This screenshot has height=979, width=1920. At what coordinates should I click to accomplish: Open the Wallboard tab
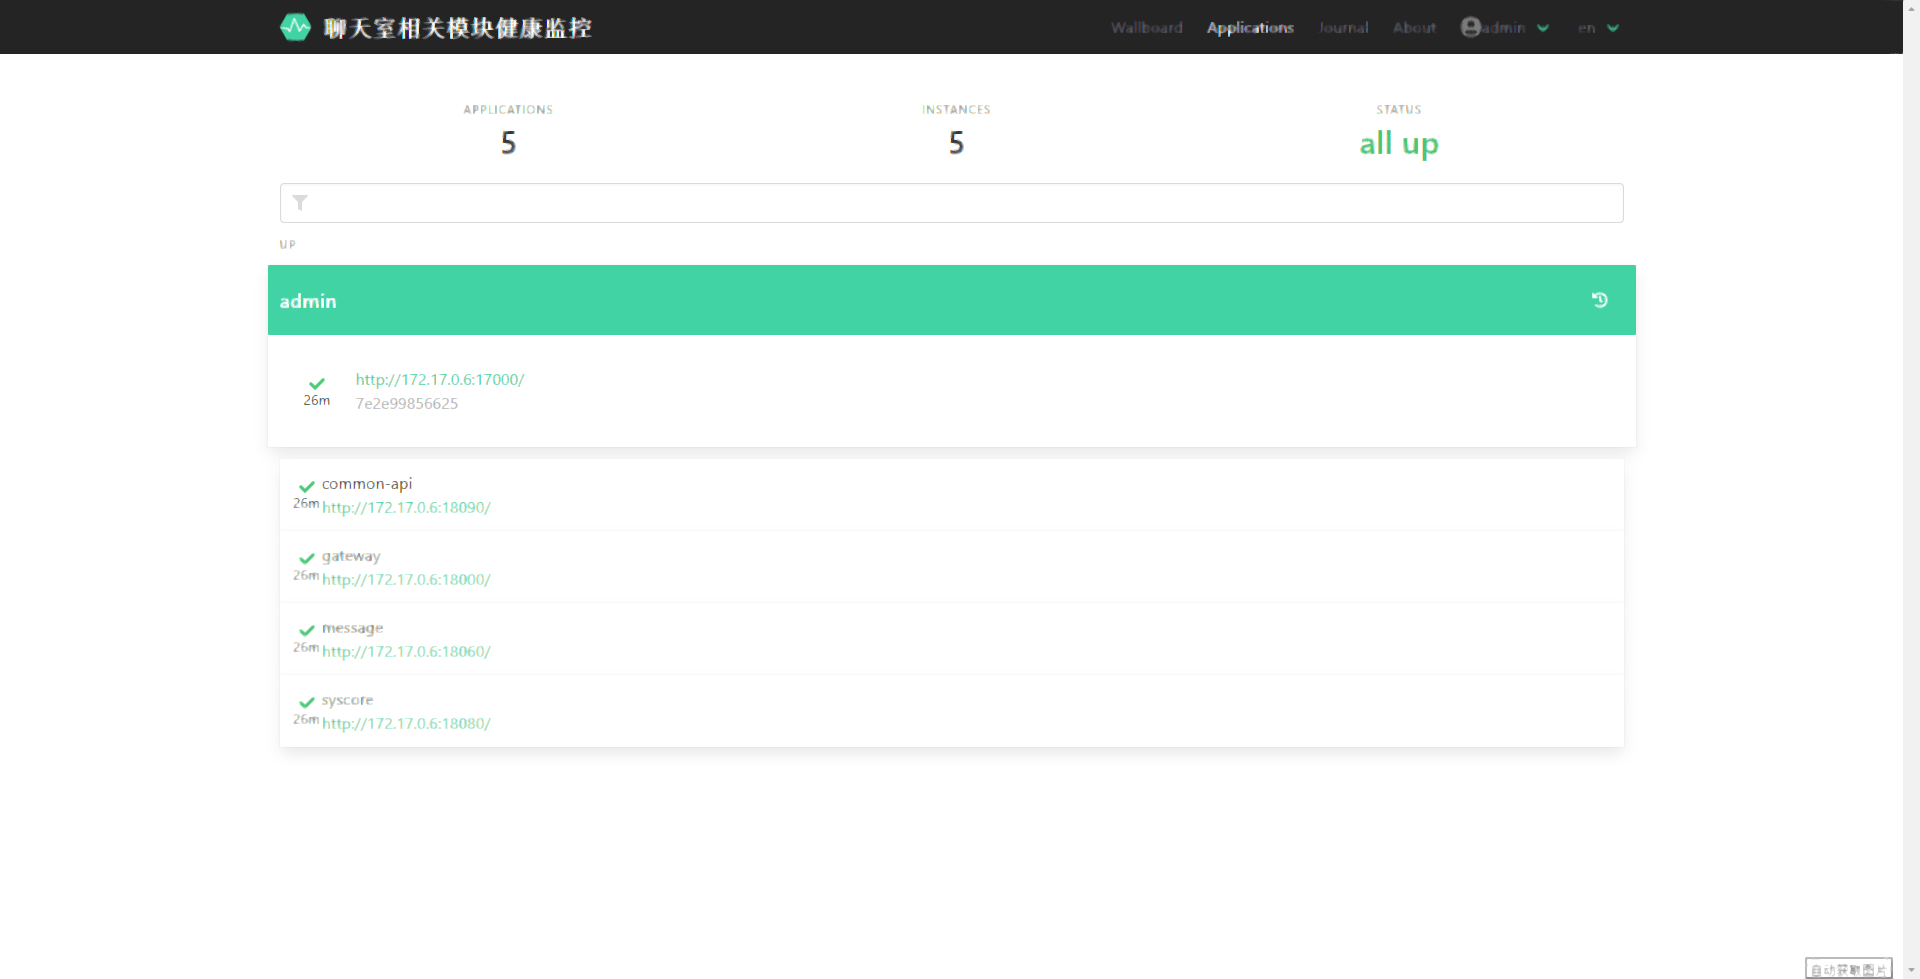[x=1146, y=28]
